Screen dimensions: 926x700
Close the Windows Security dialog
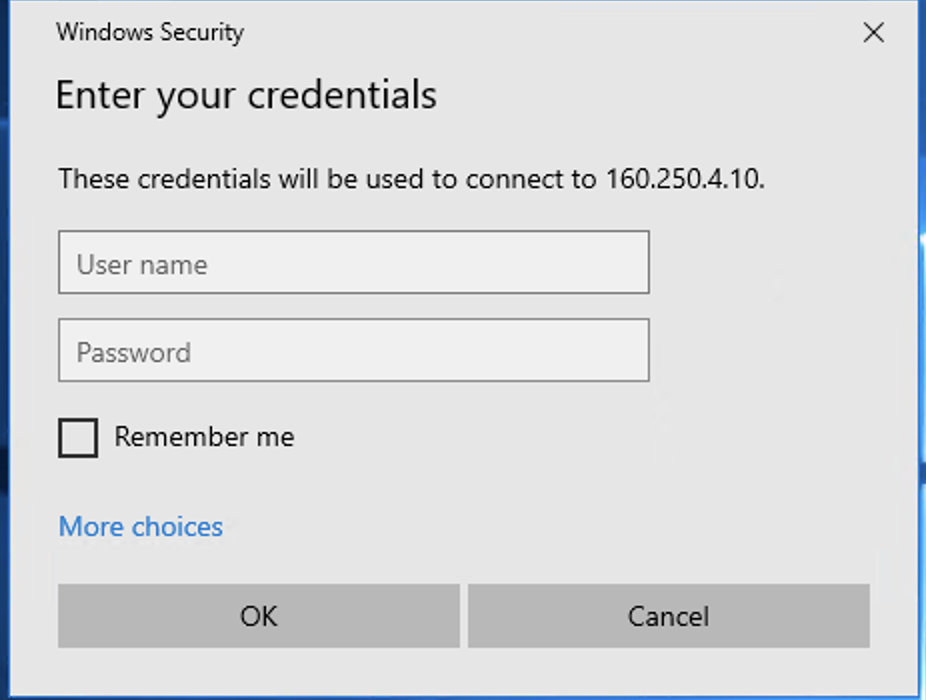873,33
